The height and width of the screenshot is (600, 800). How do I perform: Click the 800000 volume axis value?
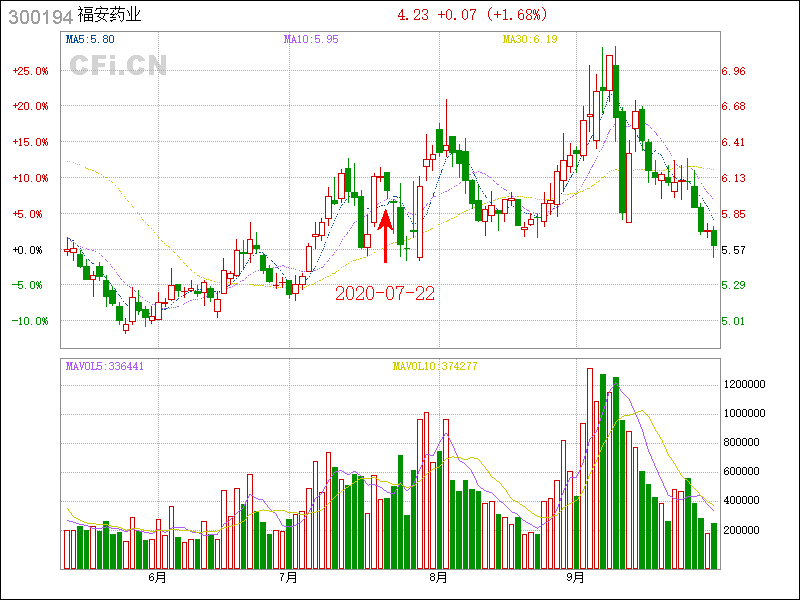pos(741,442)
